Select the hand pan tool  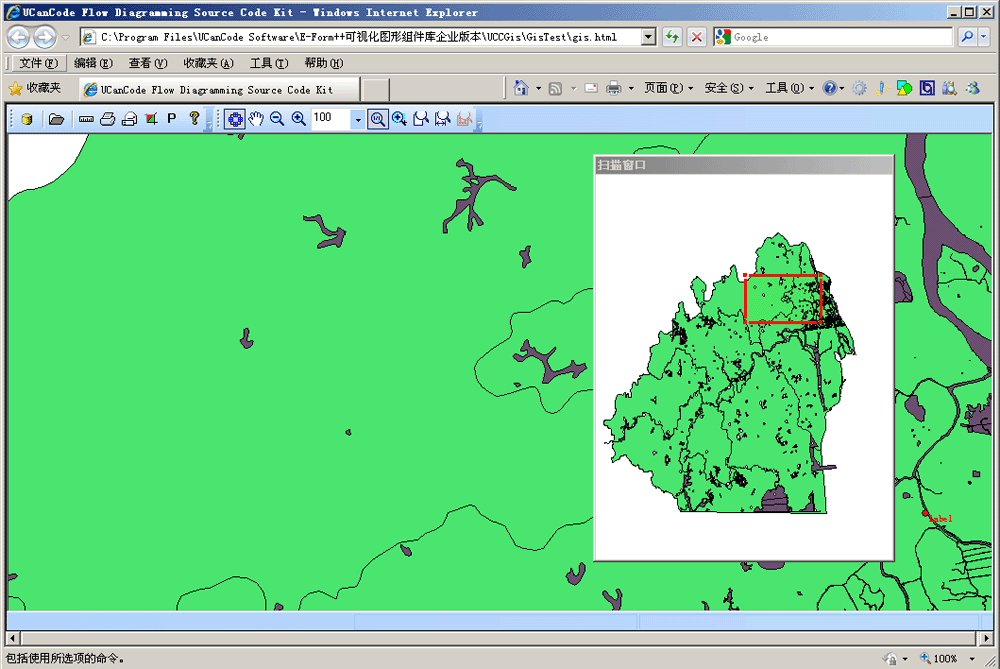tap(256, 119)
